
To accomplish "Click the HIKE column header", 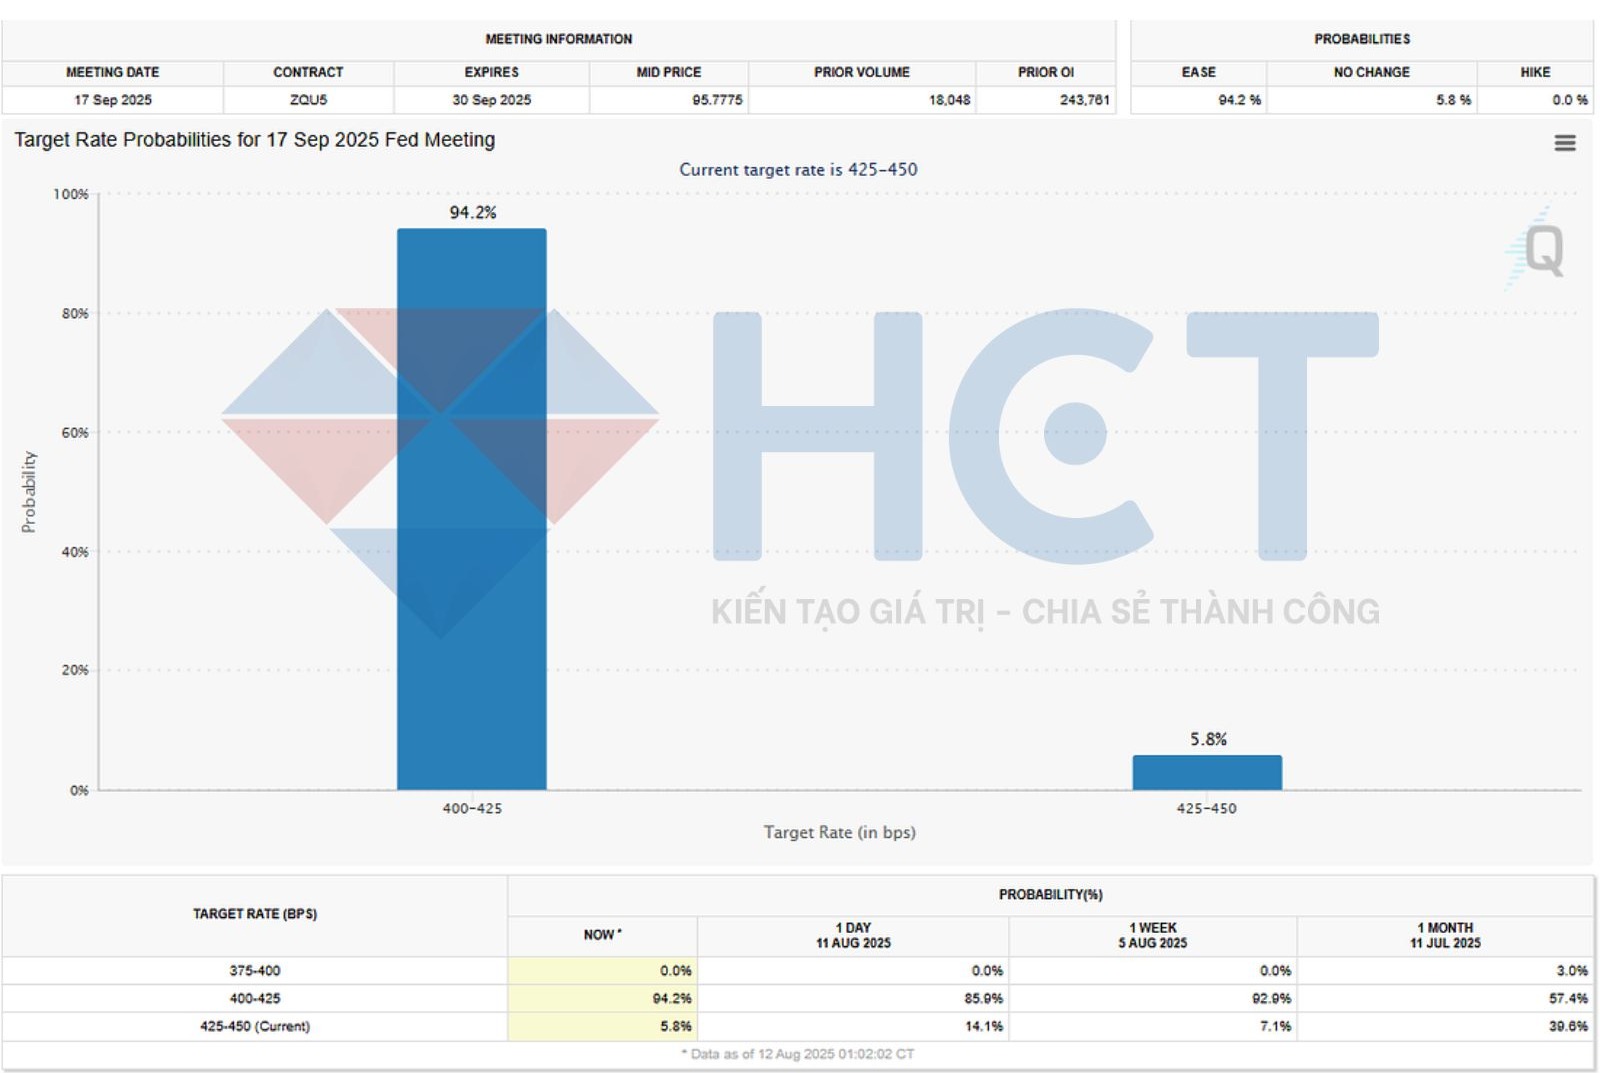I will click(1534, 72).
